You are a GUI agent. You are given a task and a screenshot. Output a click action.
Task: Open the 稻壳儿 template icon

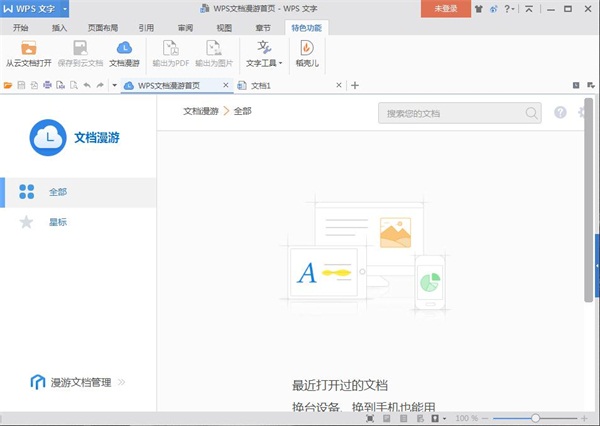(307, 48)
